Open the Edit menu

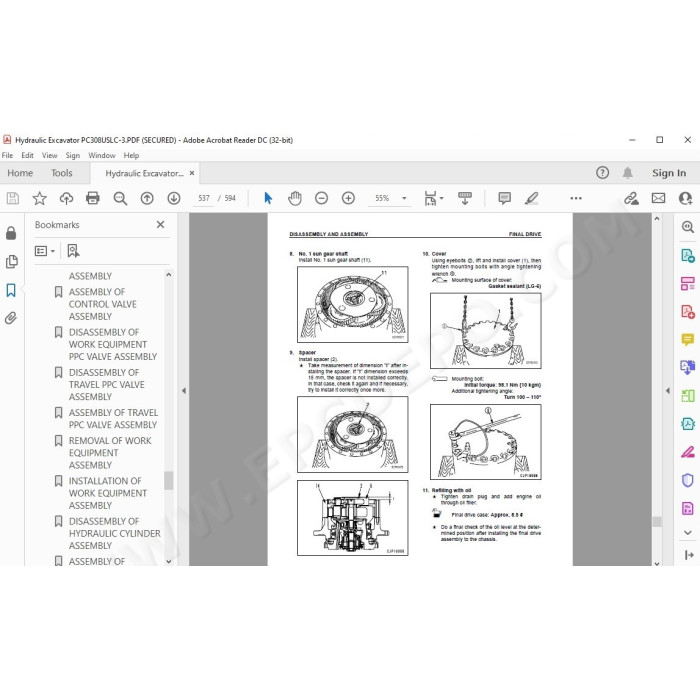click(x=27, y=155)
